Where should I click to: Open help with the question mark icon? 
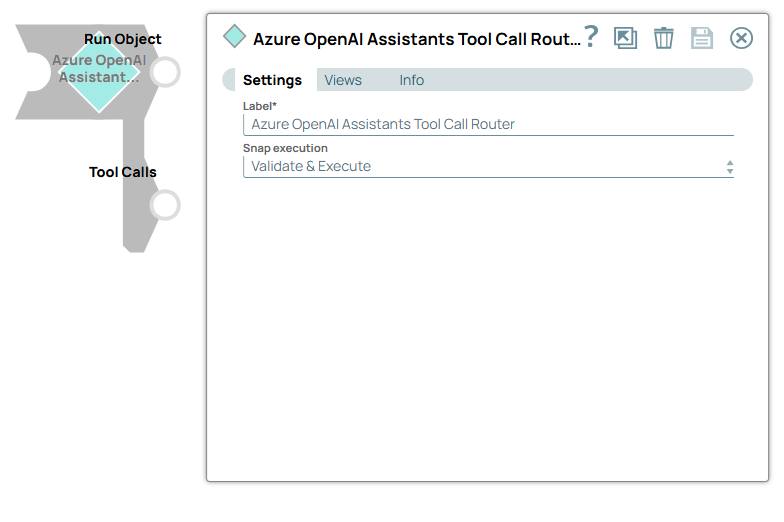click(x=591, y=37)
